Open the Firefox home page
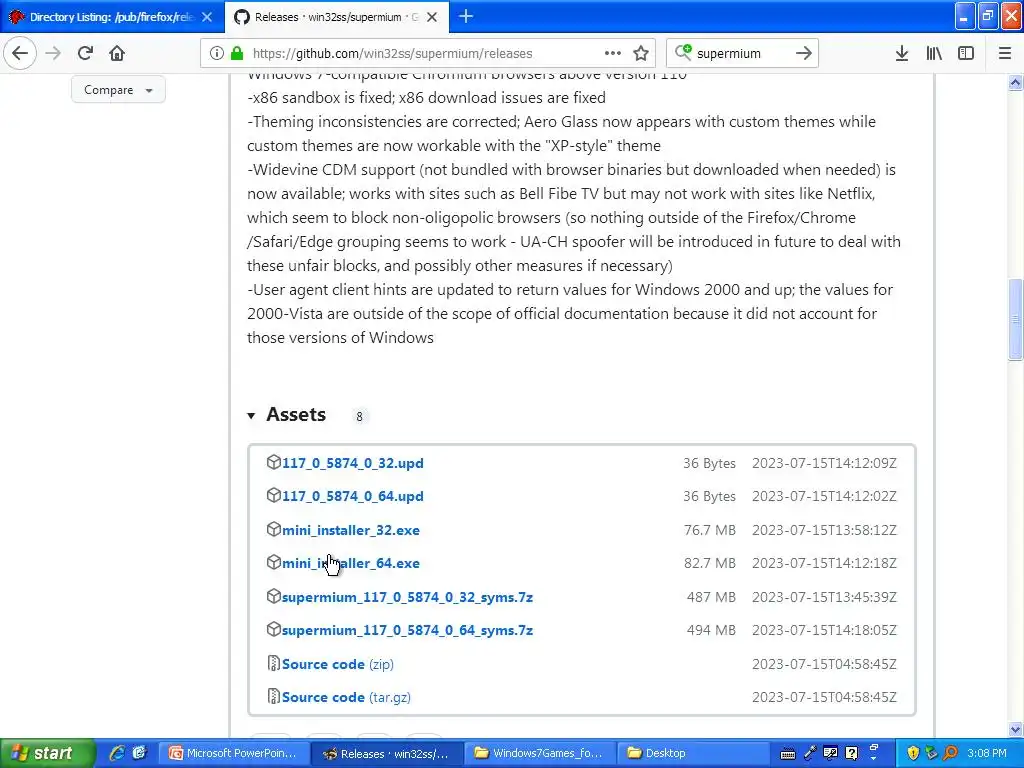 click(117, 53)
